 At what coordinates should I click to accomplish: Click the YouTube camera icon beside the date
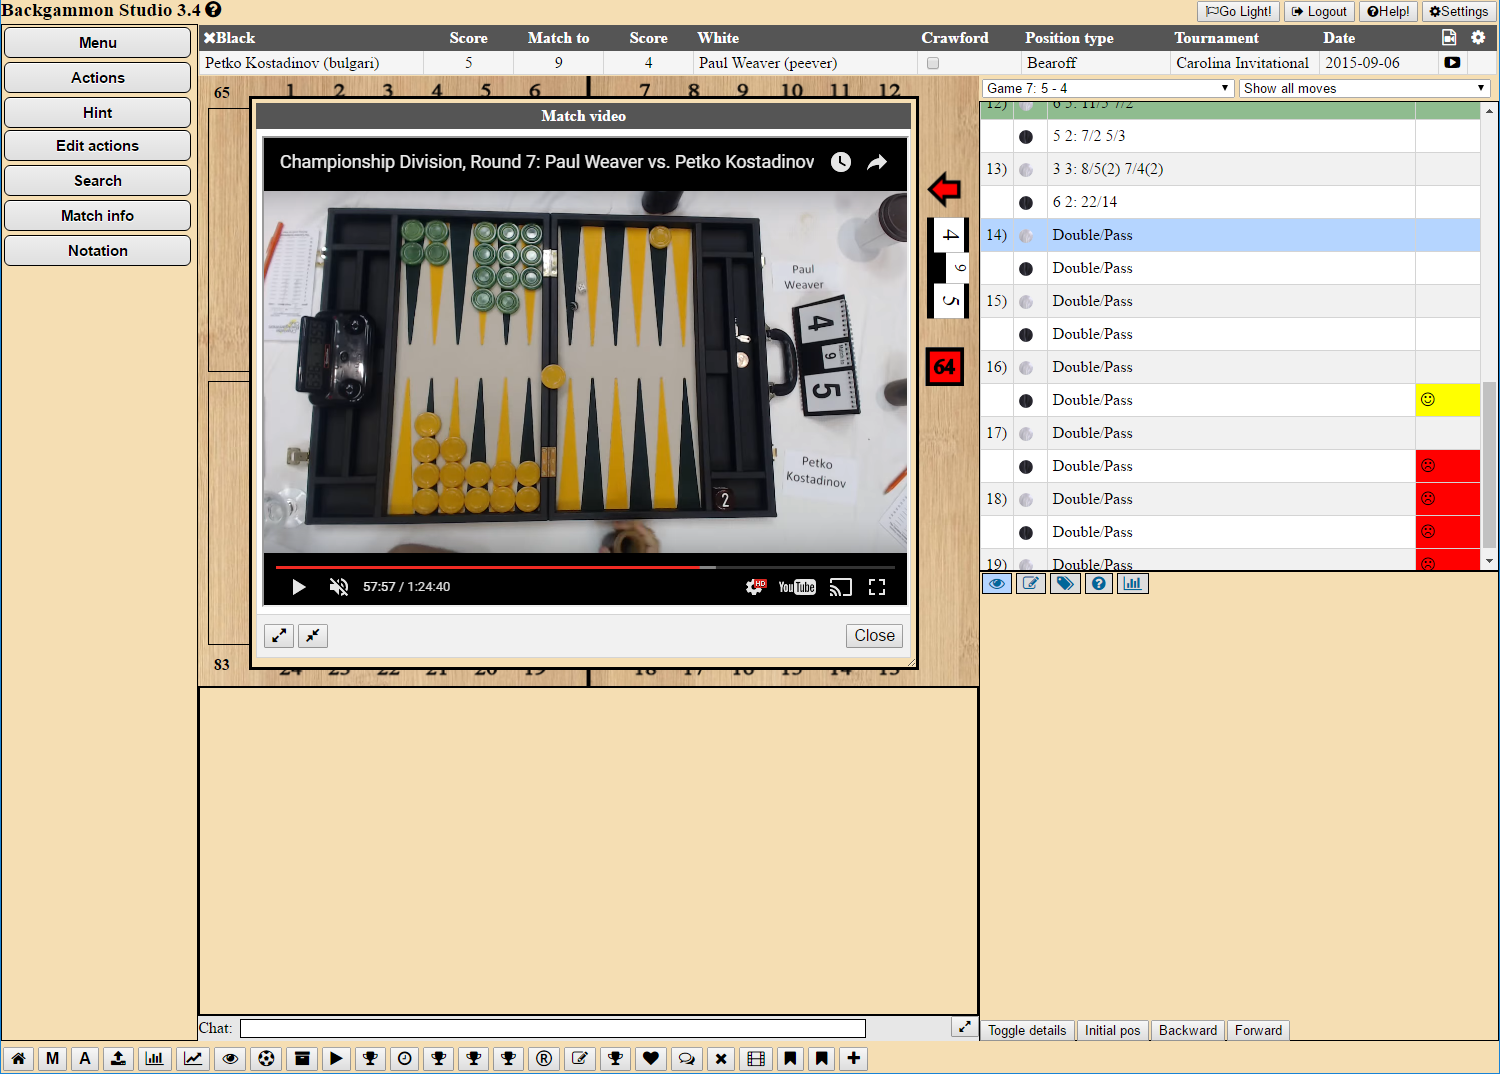pyautogui.click(x=1452, y=62)
